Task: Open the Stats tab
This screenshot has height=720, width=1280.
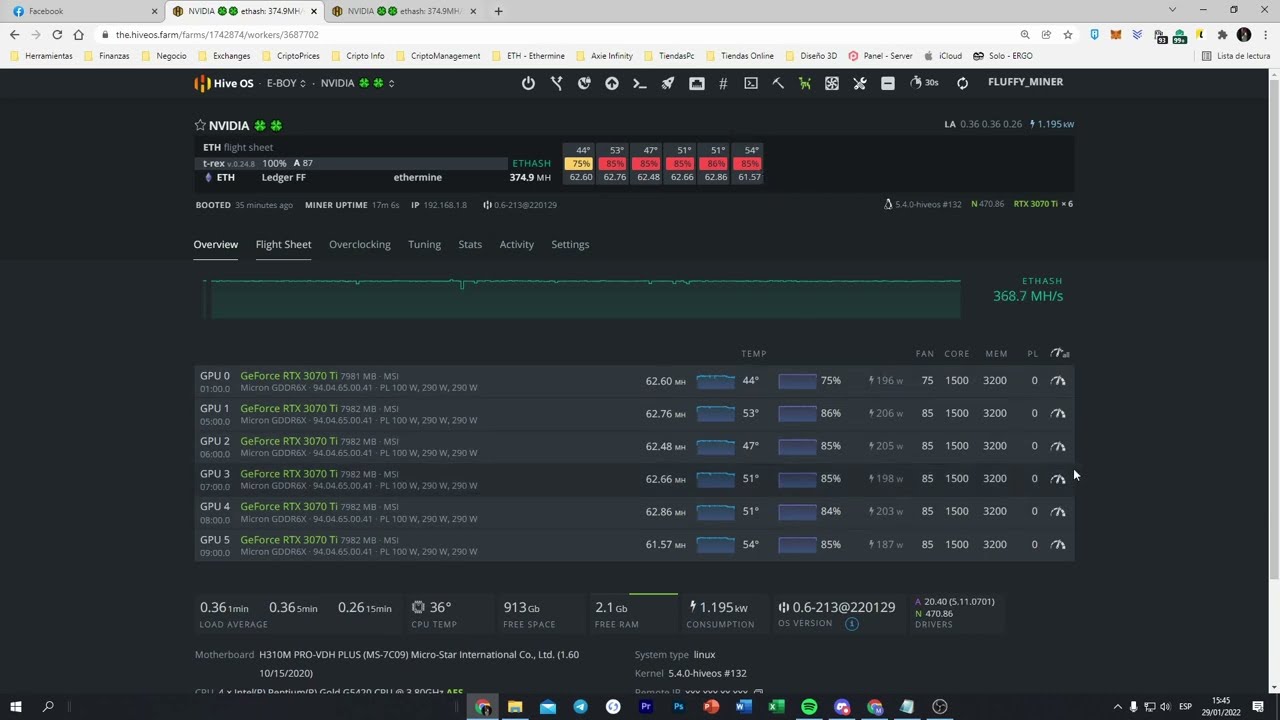Action: pyautogui.click(x=470, y=244)
